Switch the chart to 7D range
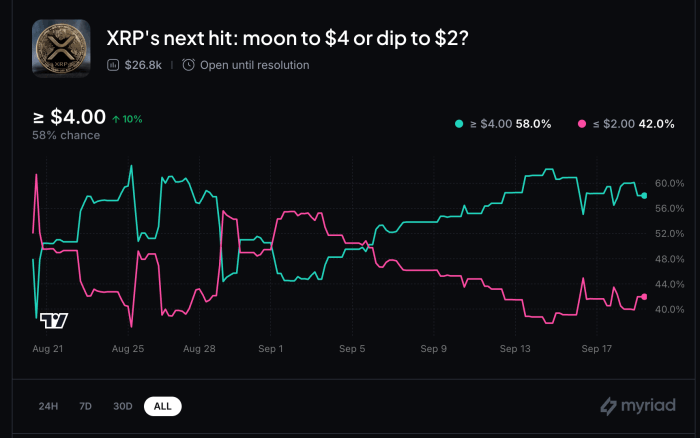 click(x=85, y=406)
